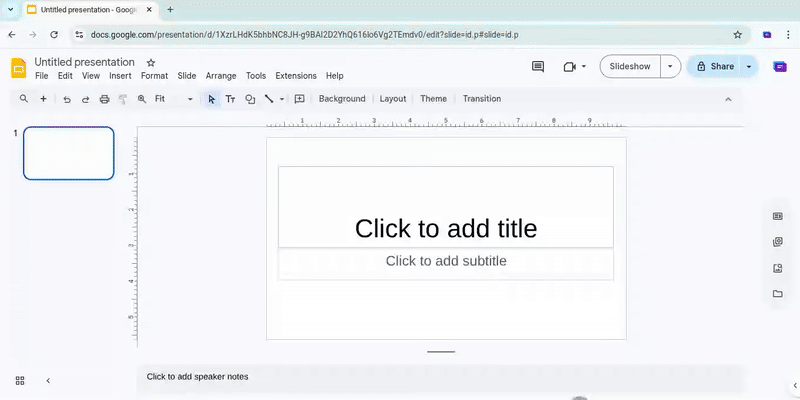Toggle the grid view button
The image size is (800, 400).
[20, 380]
